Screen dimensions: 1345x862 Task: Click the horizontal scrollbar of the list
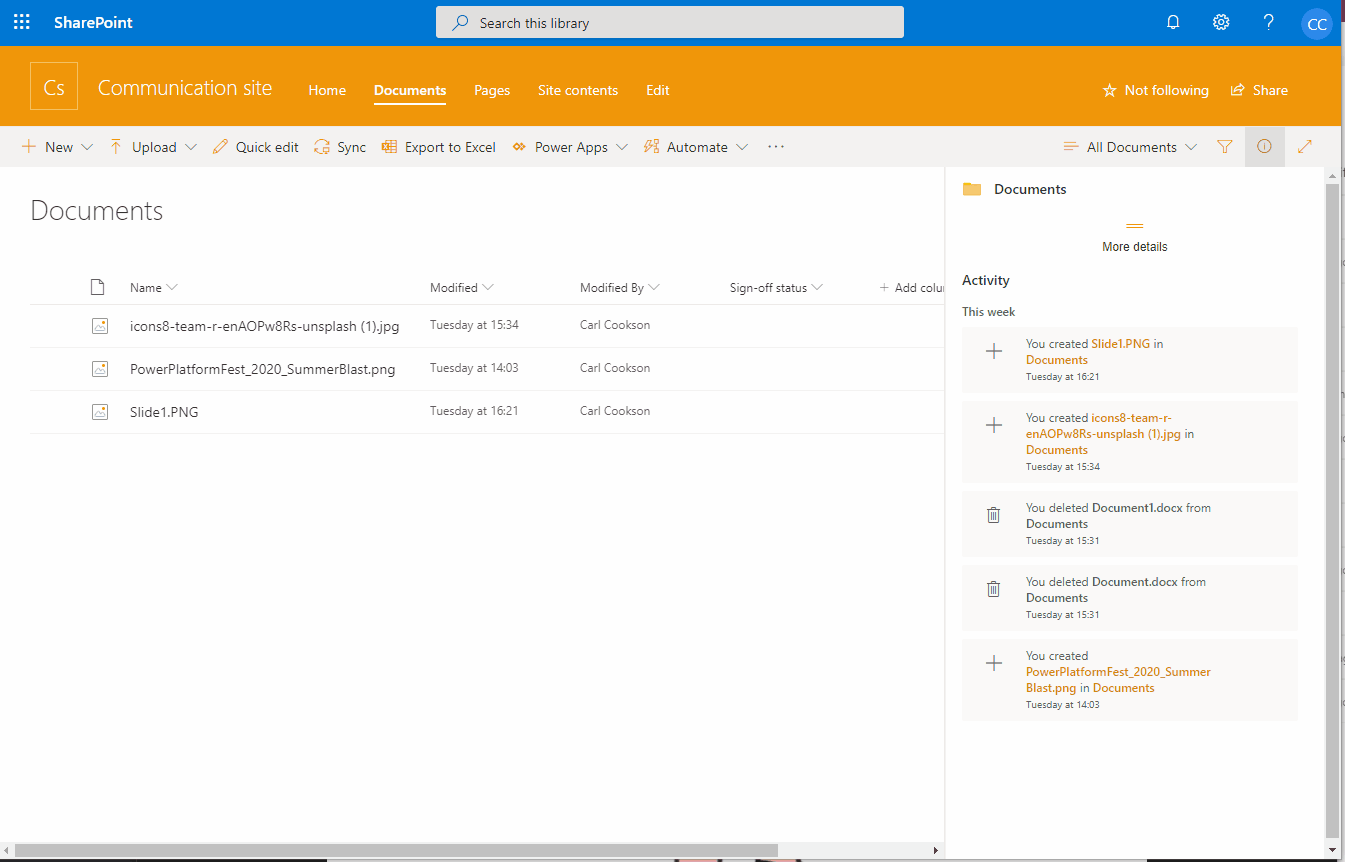pyautogui.click(x=396, y=850)
